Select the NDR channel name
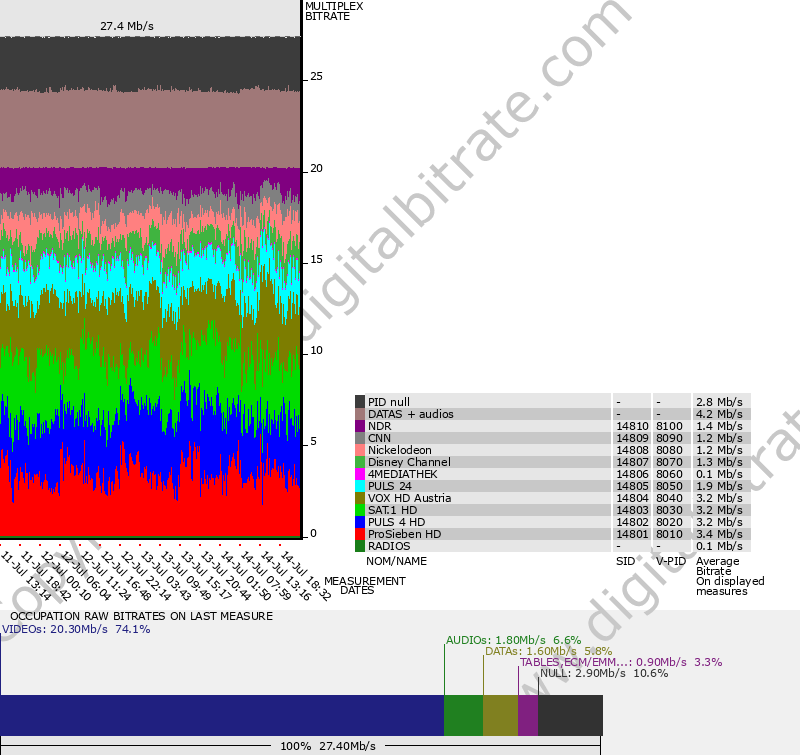800x755 pixels. click(x=380, y=426)
